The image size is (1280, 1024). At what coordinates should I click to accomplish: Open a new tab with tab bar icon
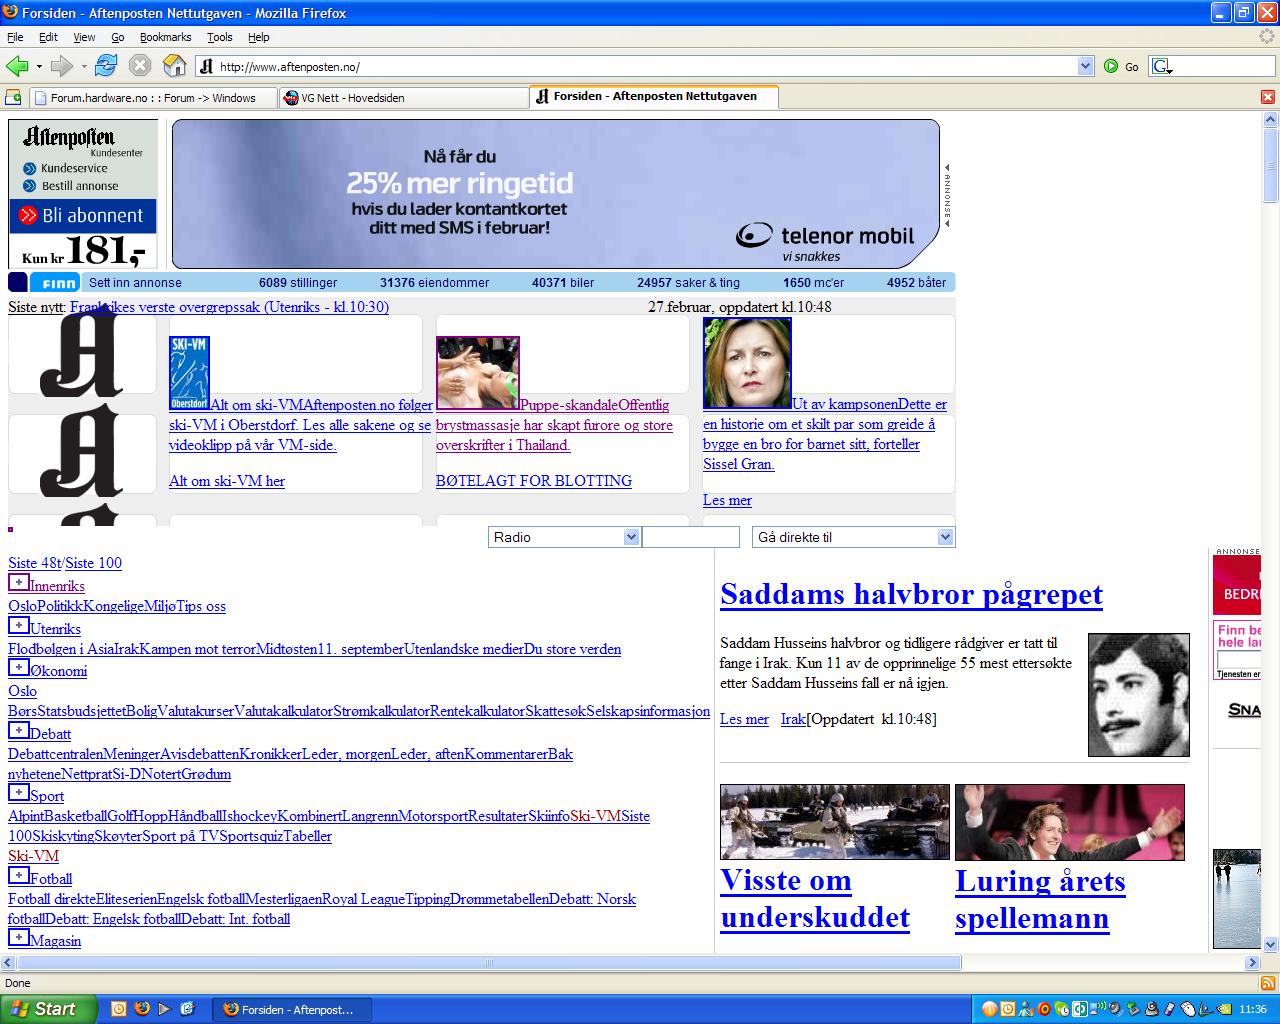(x=13, y=97)
